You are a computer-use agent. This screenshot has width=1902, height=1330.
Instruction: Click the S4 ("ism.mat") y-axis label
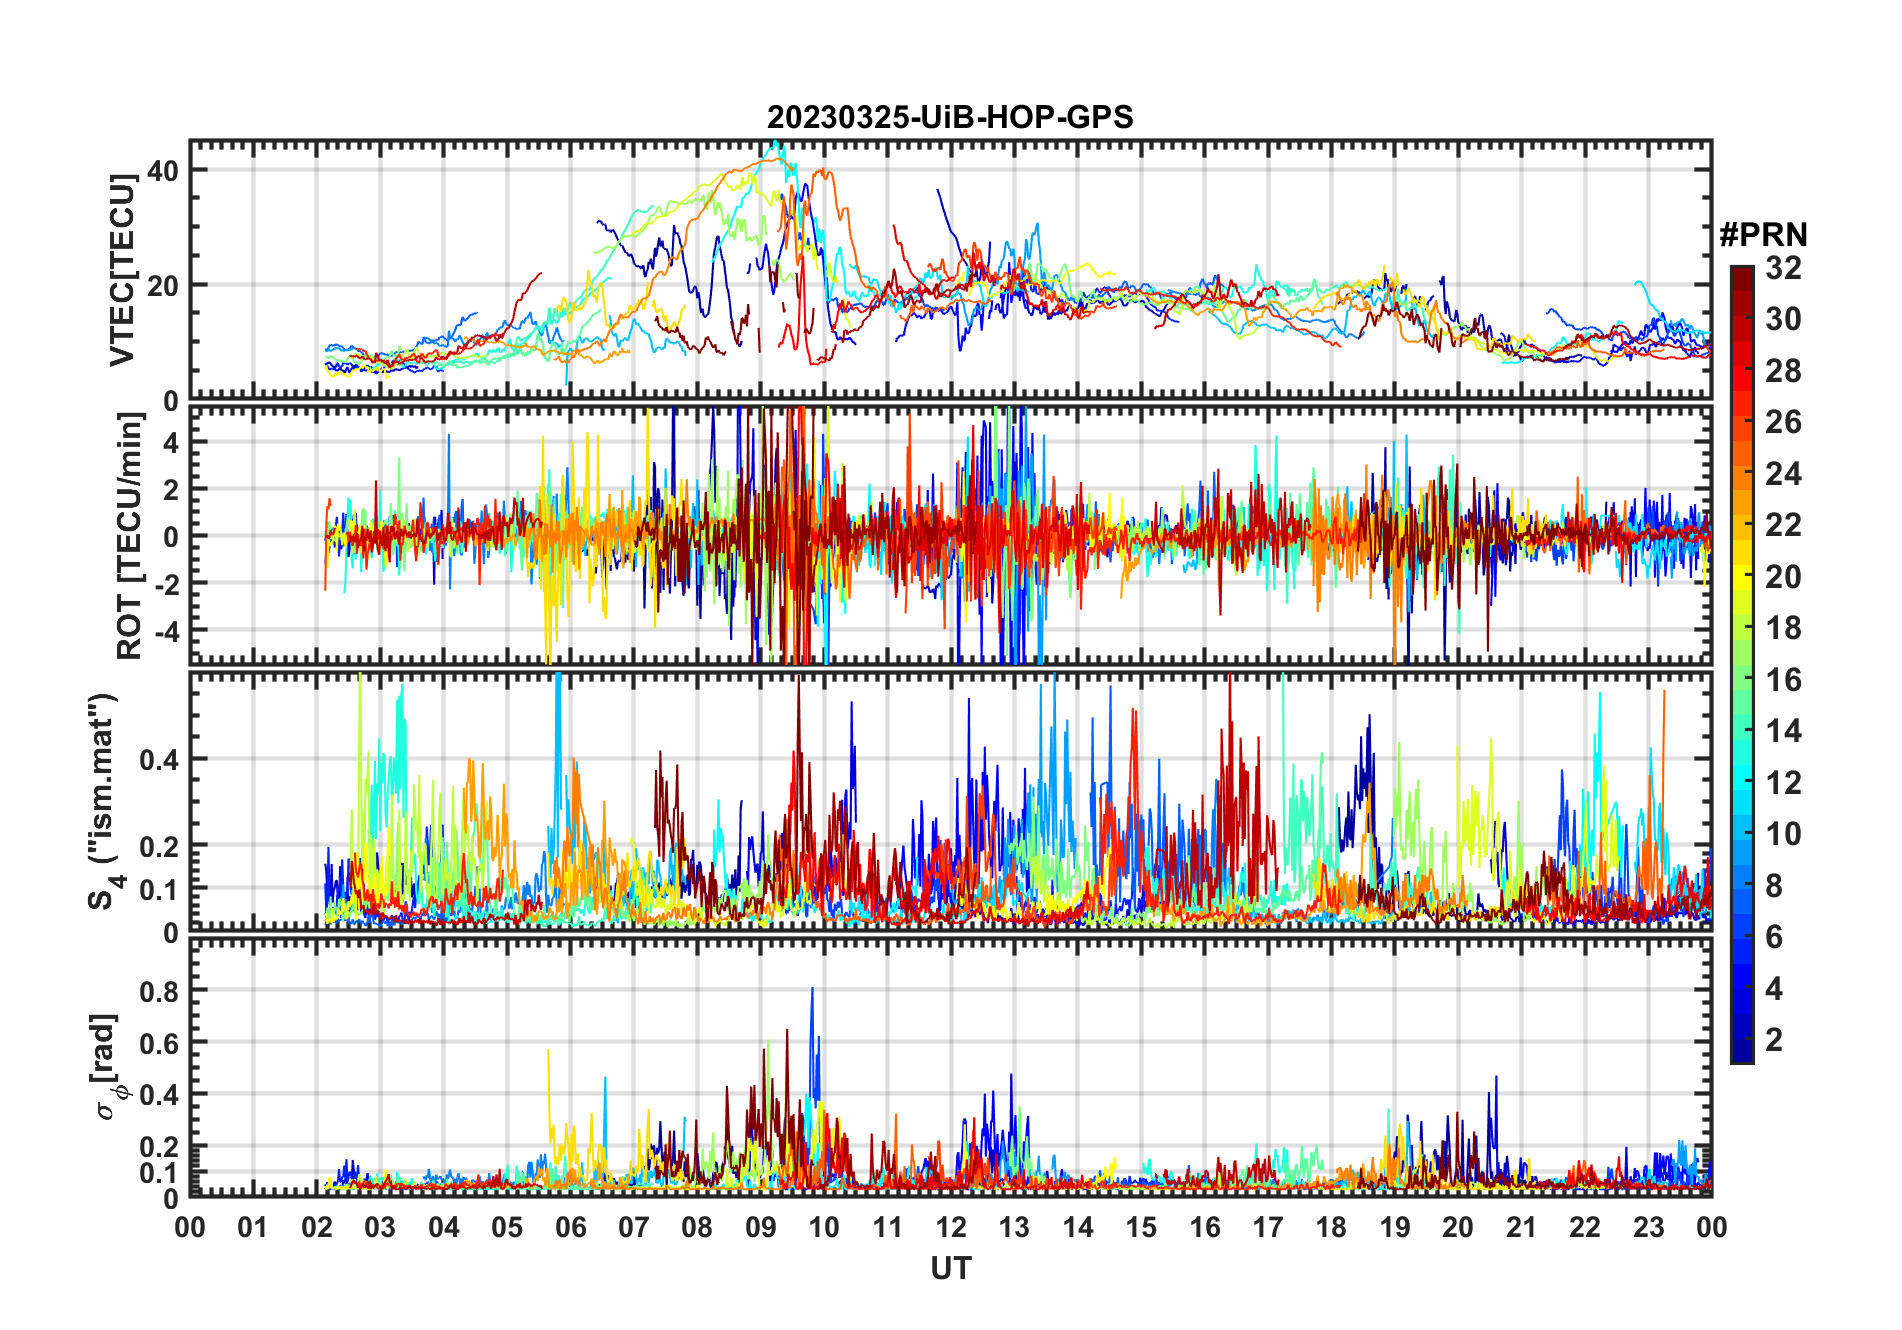click(104, 800)
